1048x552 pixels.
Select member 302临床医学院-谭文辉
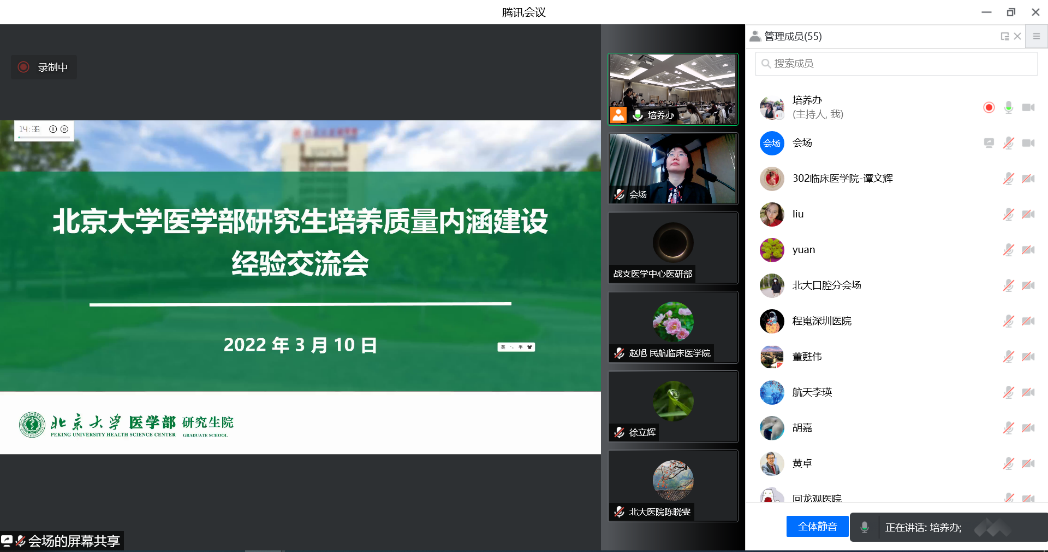pos(896,178)
